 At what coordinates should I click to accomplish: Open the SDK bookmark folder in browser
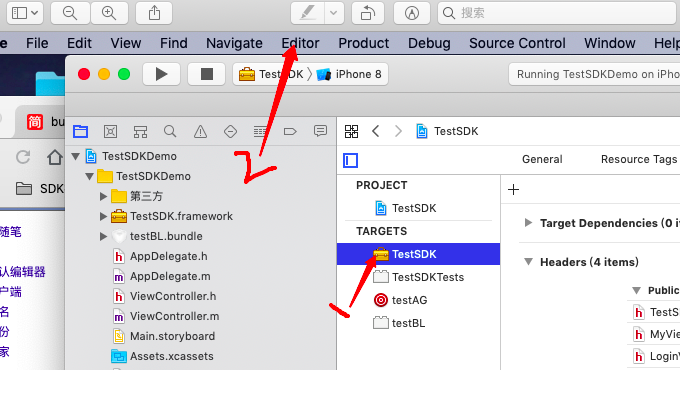click(x=39, y=189)
